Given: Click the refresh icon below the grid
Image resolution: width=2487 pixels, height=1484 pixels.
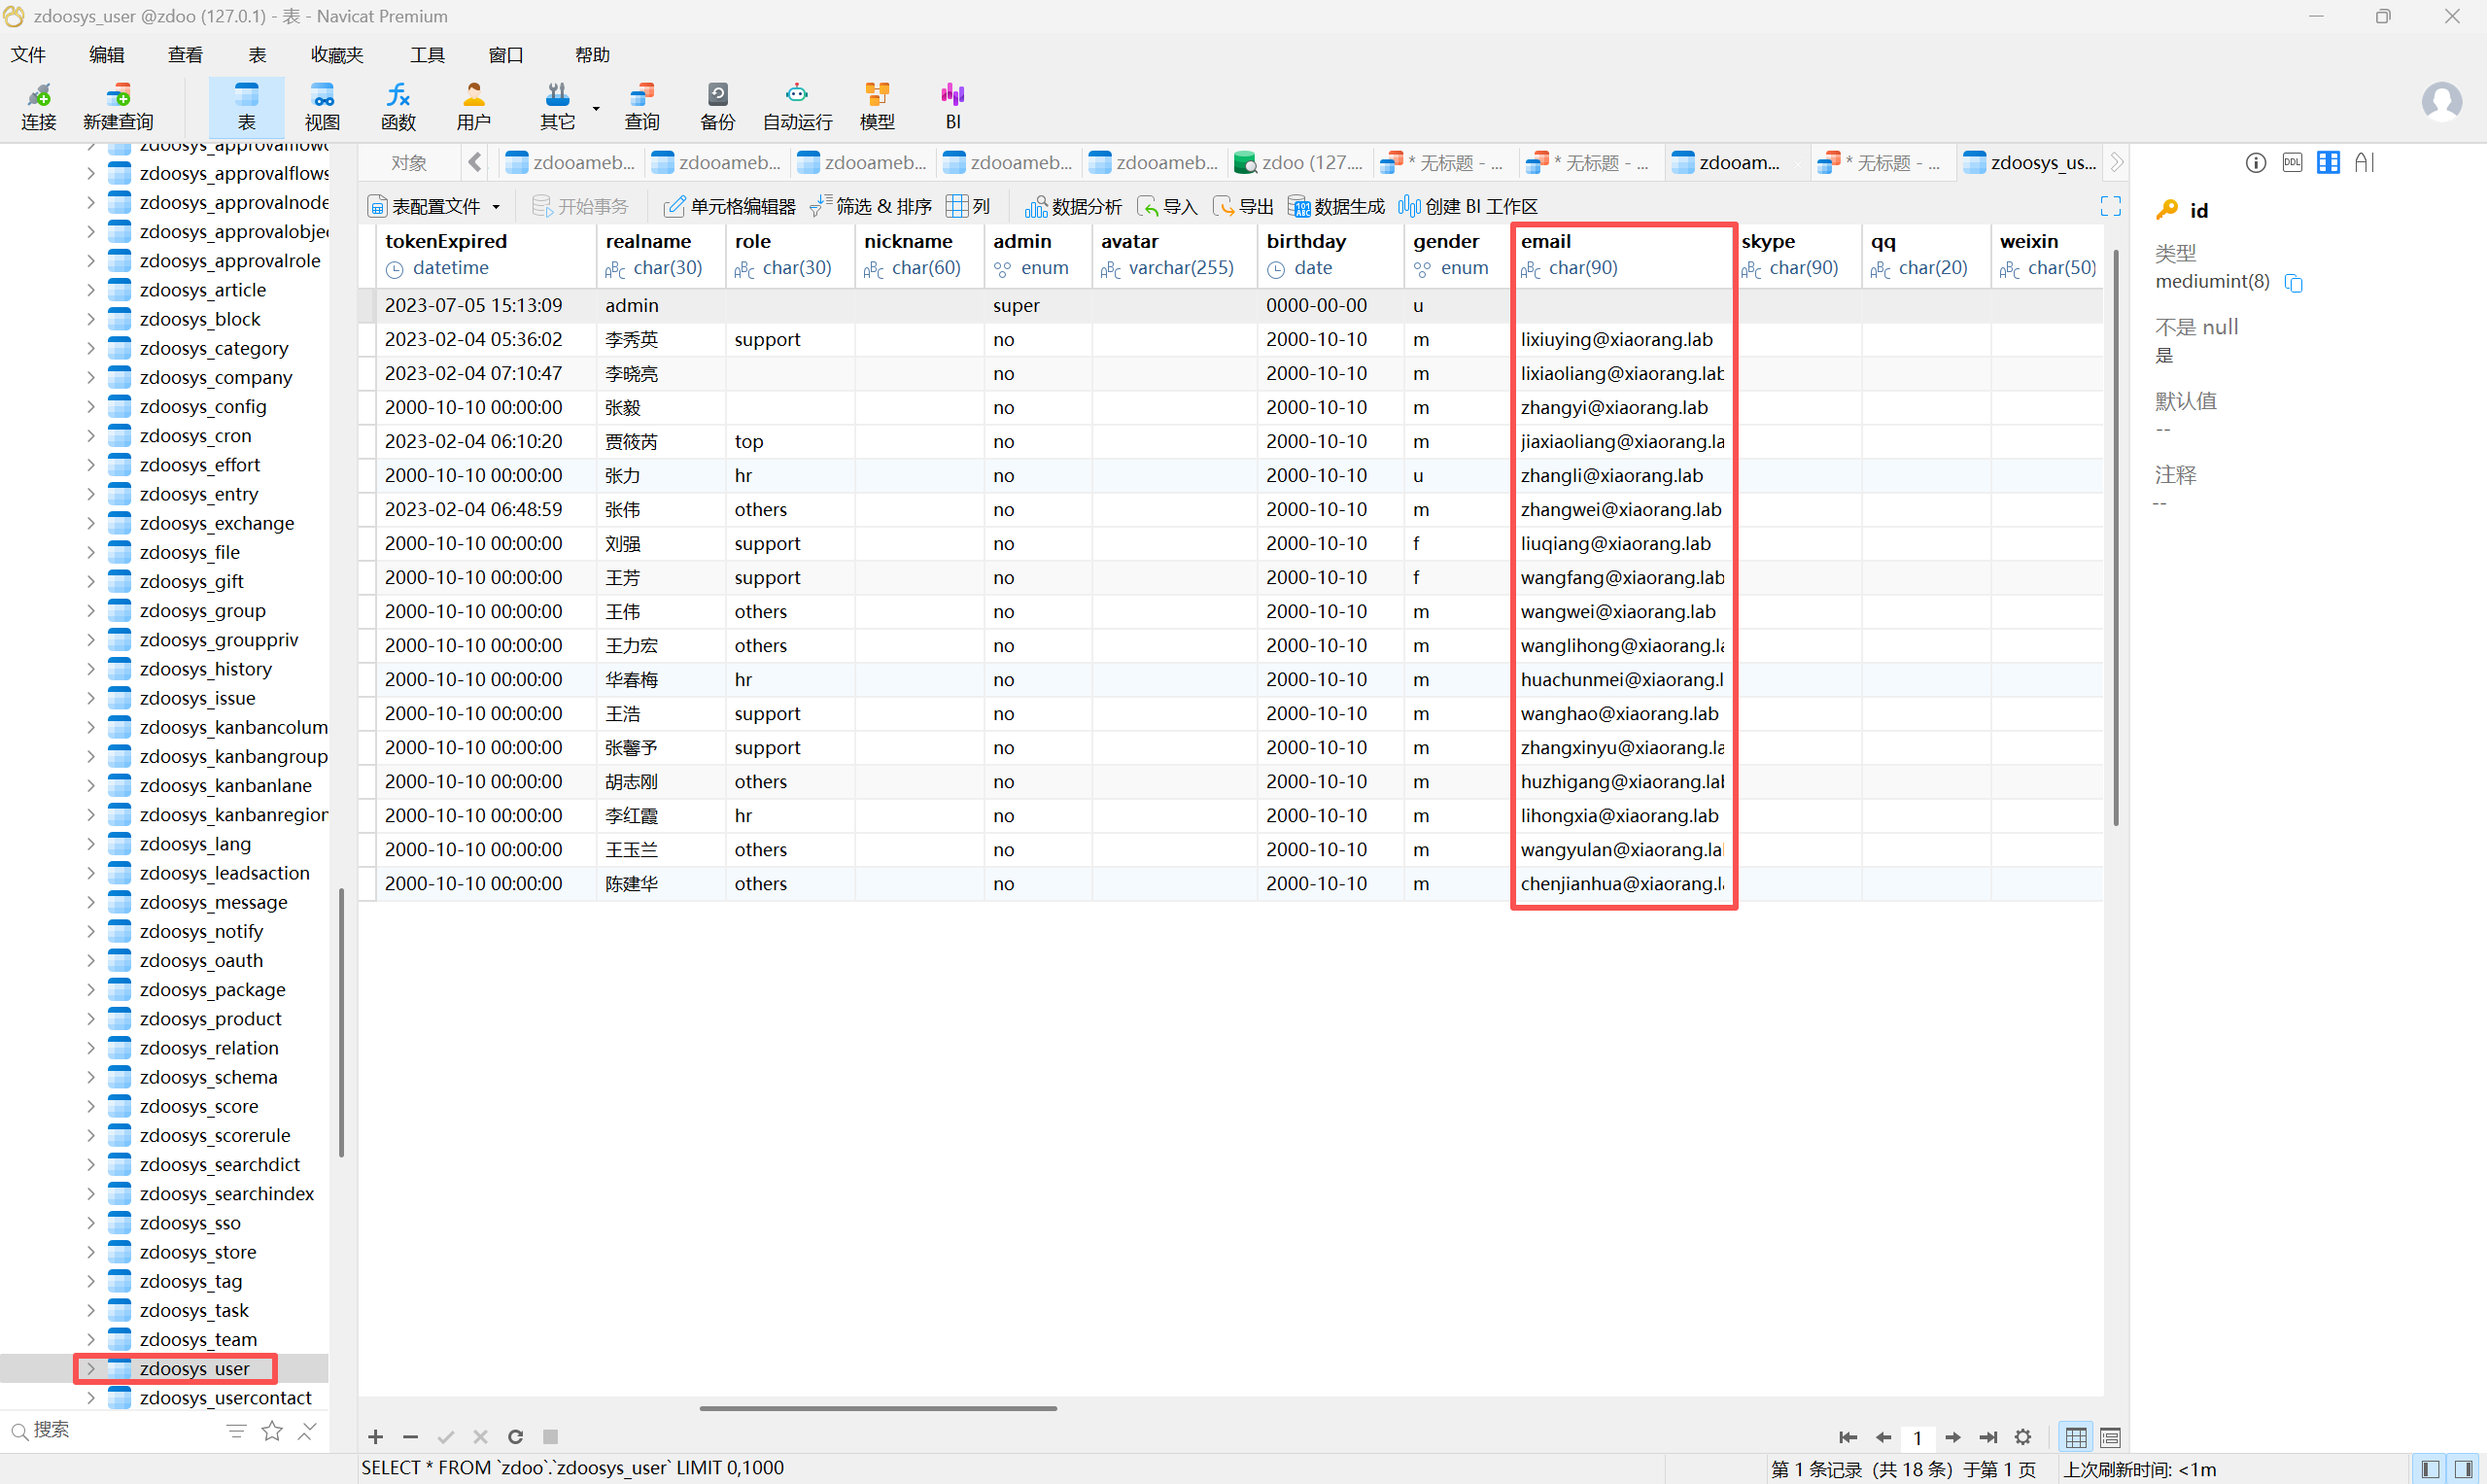Looking at the screenshot, I should pyautogui.click(x=515, y=1436).
